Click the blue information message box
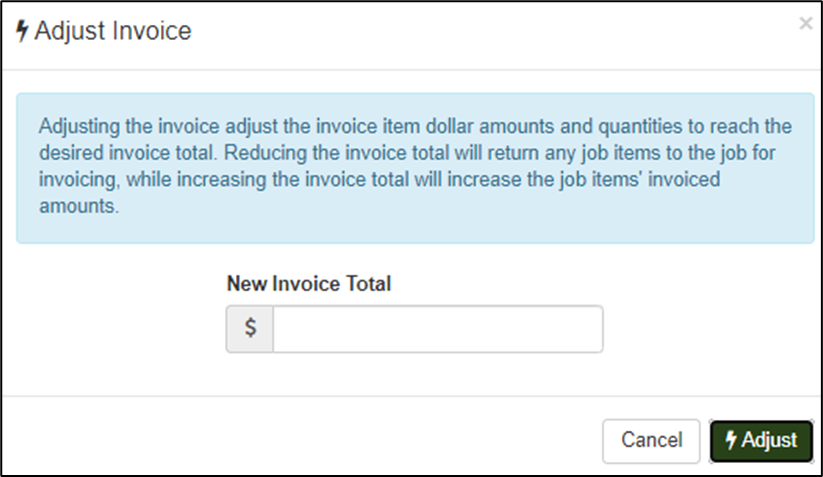 (415, 168)
